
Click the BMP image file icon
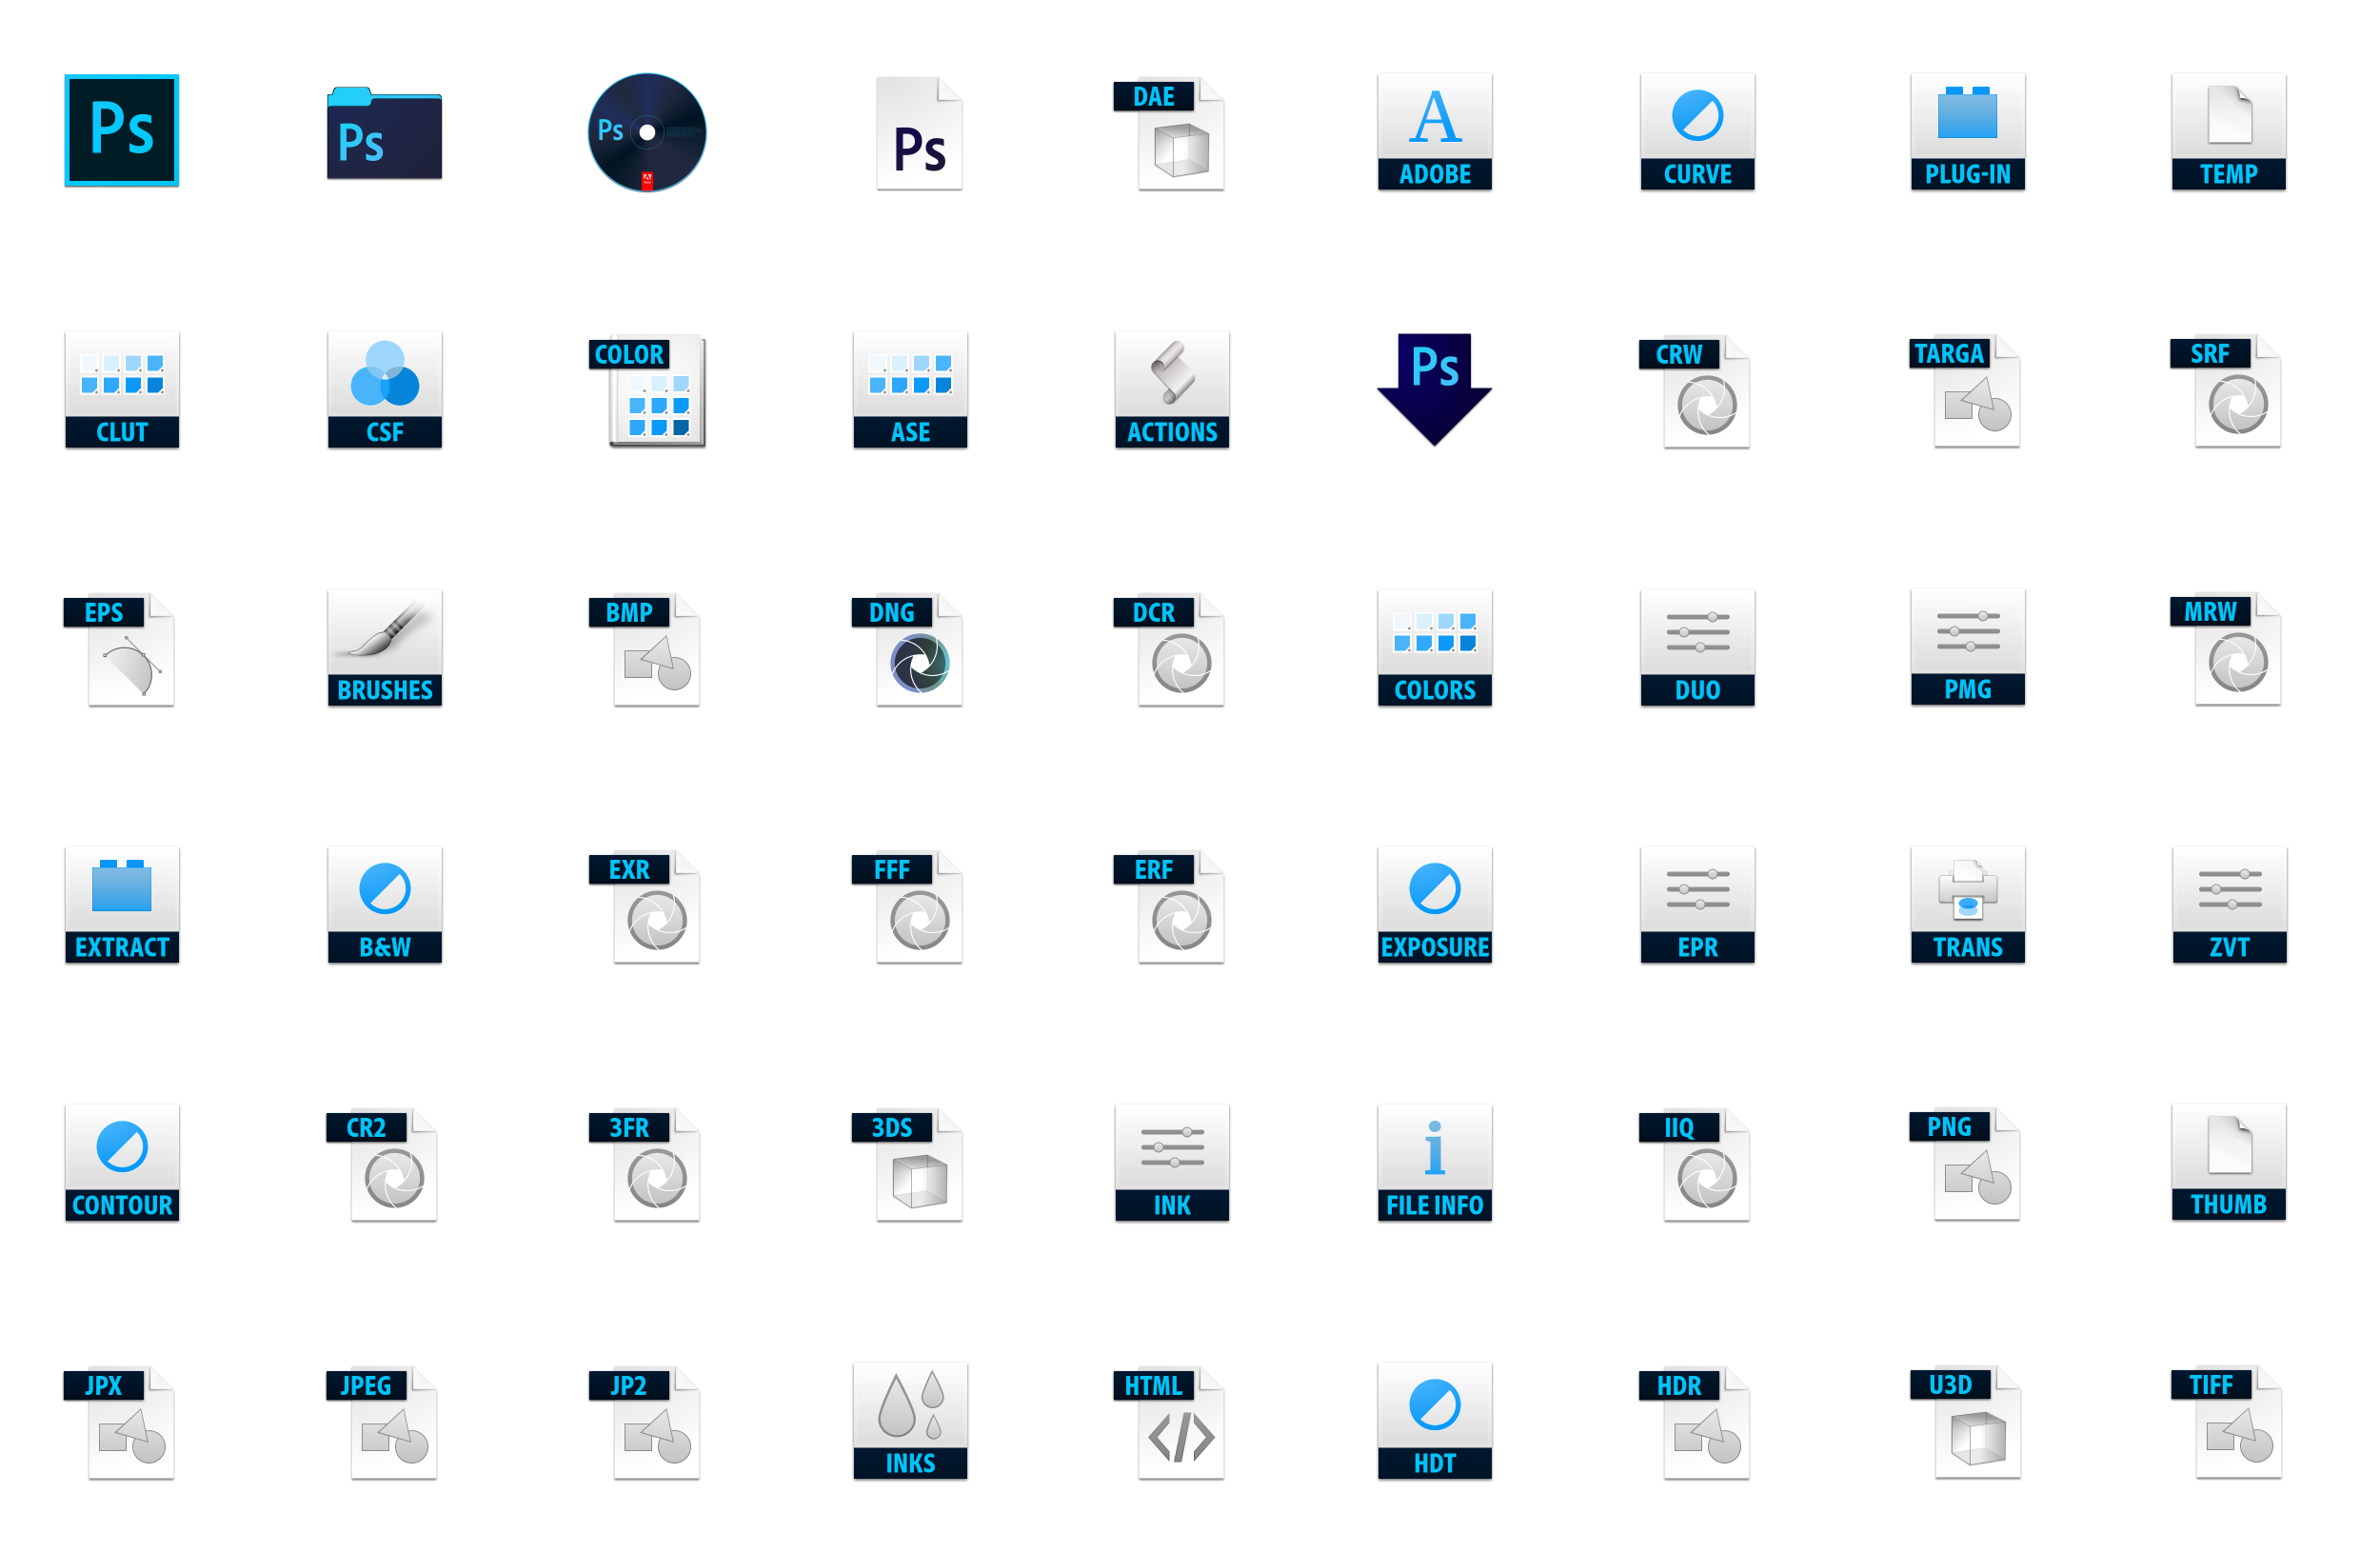(644, 650)
